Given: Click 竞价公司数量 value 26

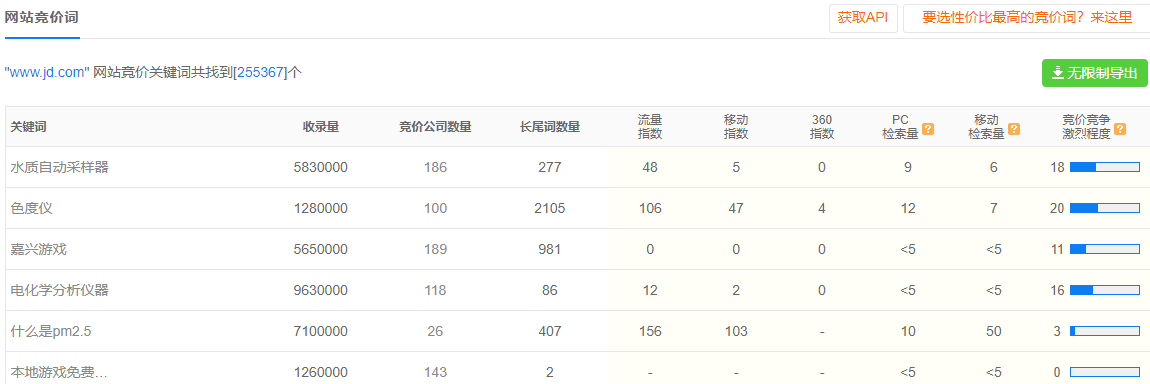Looking at the screenshot, I should pyautogui.click(x=435, y=331).
